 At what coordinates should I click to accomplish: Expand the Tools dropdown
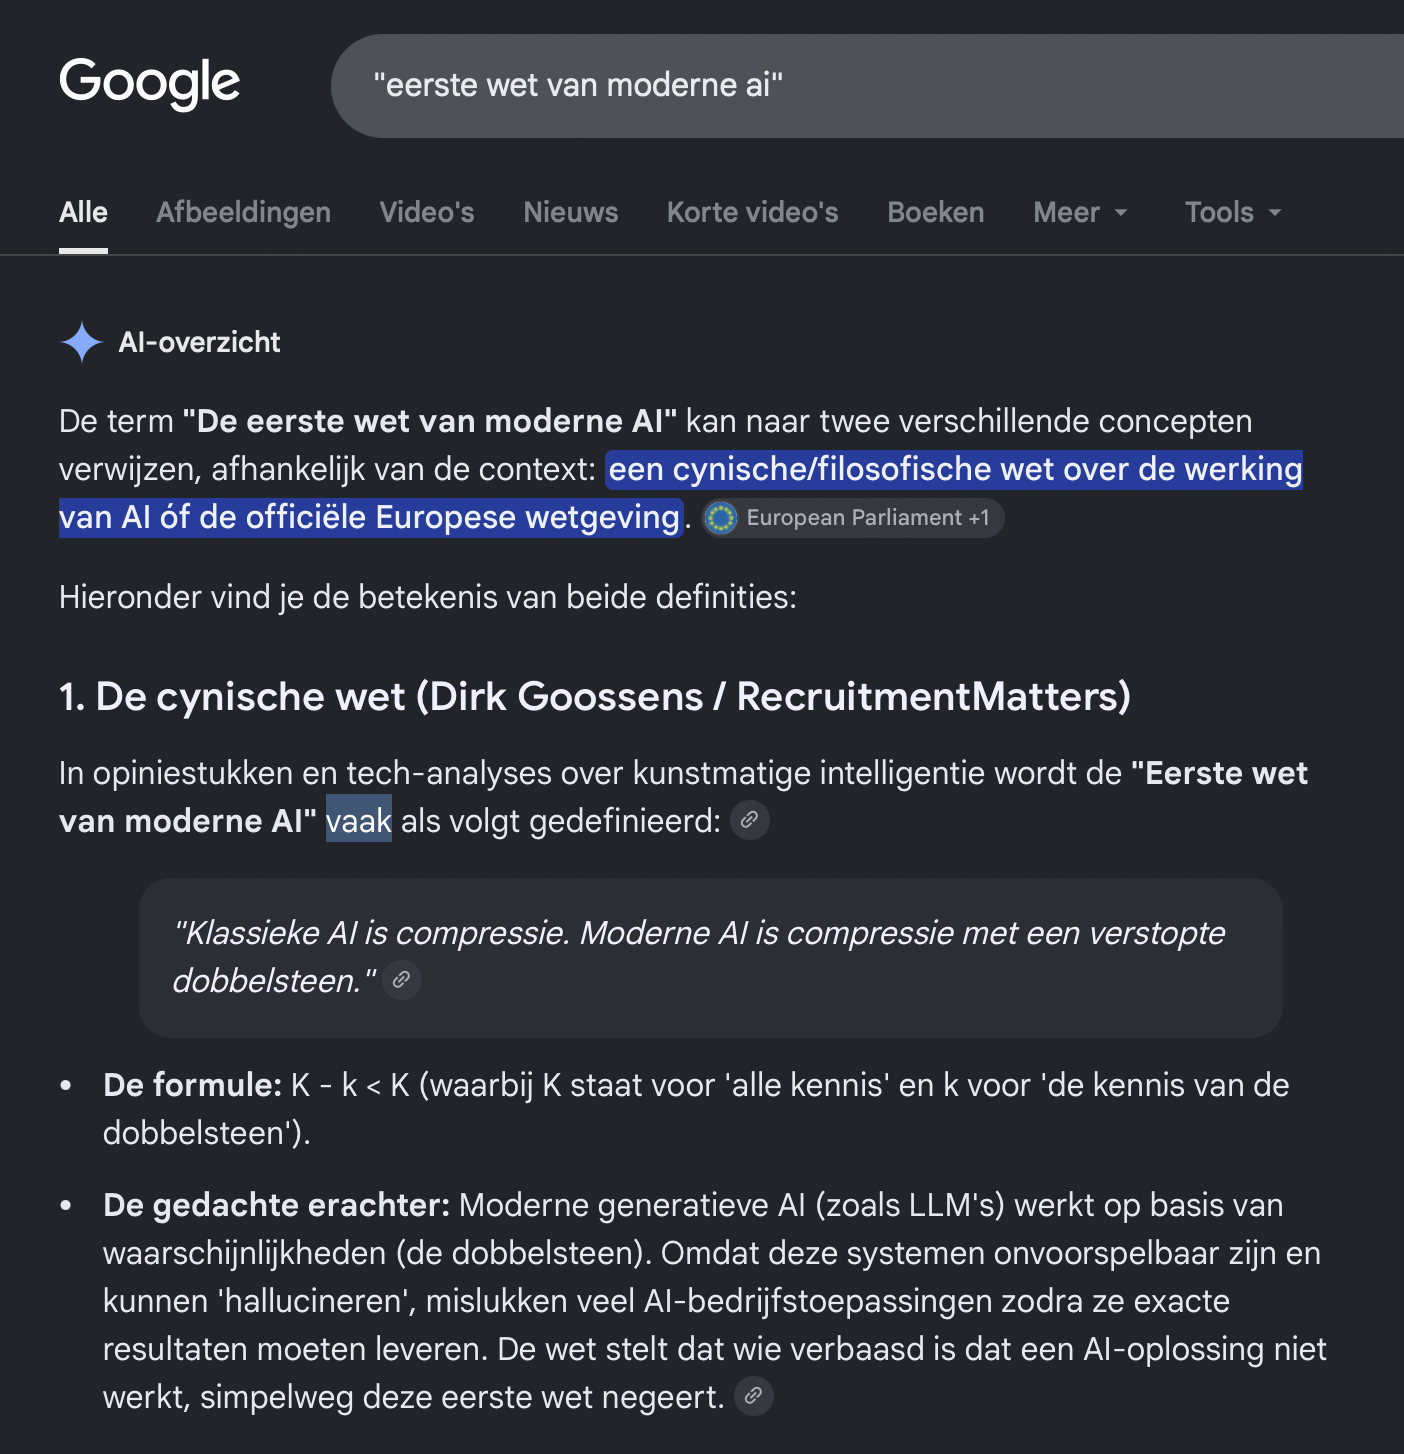pyautogui.click(x=1233, y=212)
